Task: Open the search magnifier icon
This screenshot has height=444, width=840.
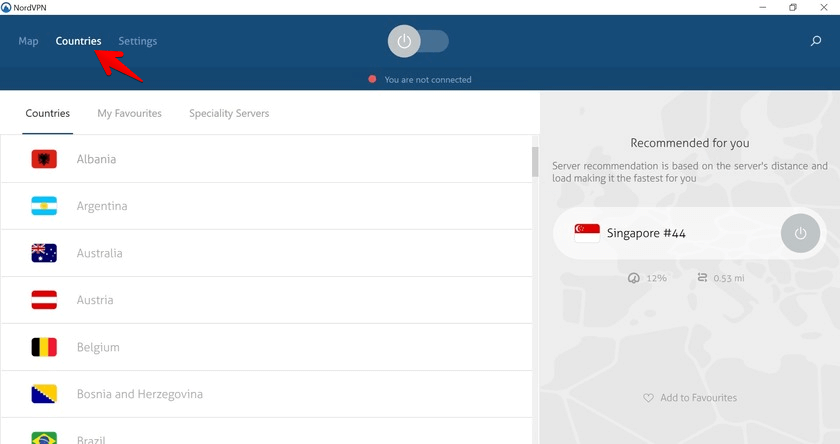Action: coord(815,41)
